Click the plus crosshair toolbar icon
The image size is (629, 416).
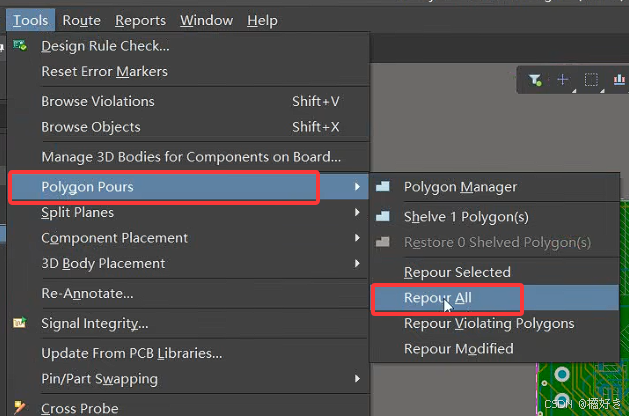562,79
